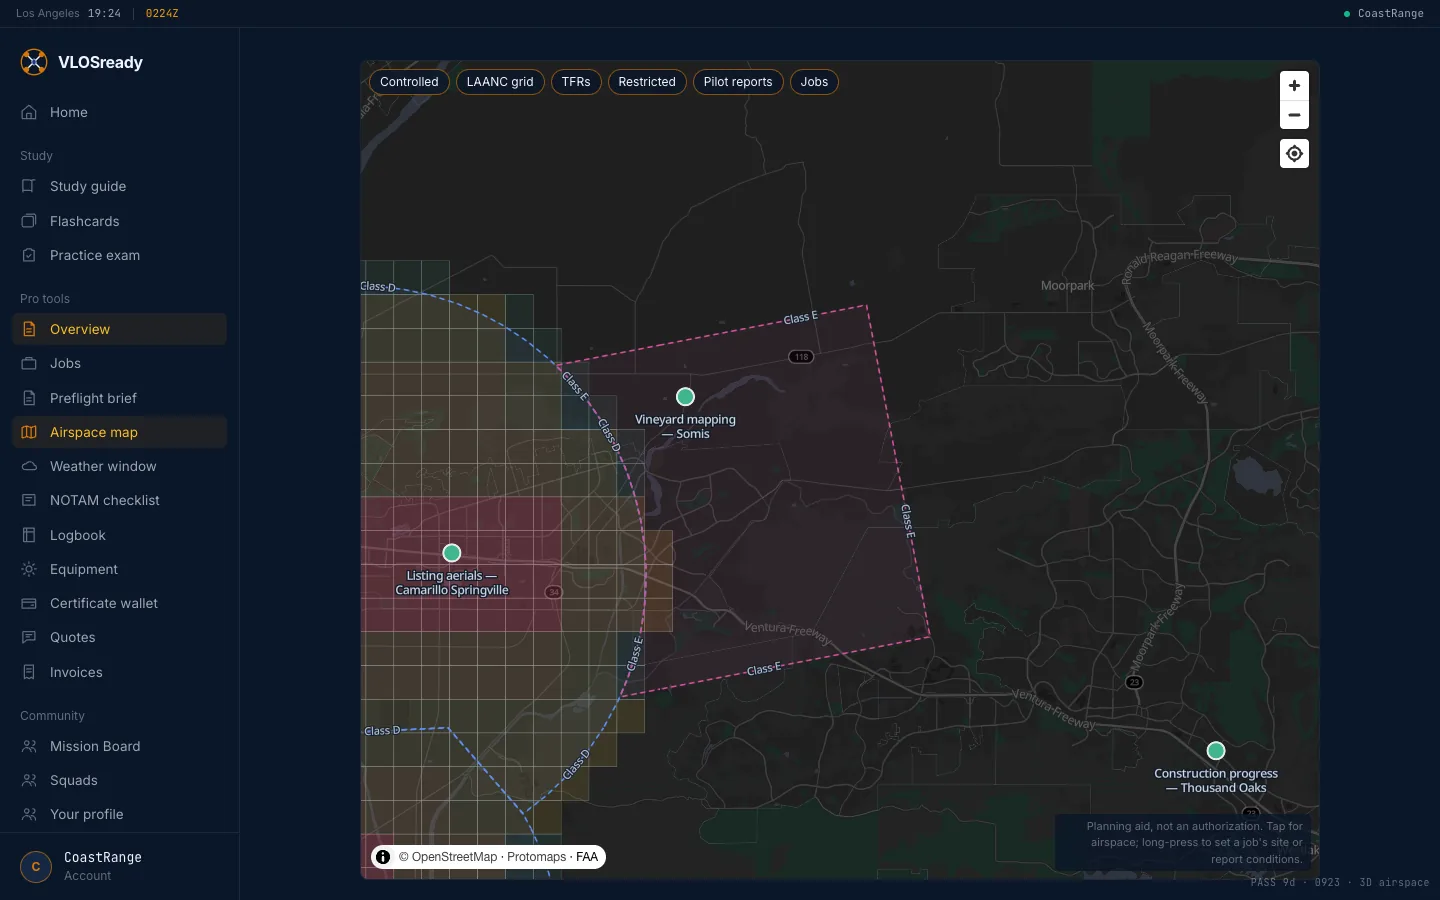Click the Invoices receipt icon

(29, 672)
